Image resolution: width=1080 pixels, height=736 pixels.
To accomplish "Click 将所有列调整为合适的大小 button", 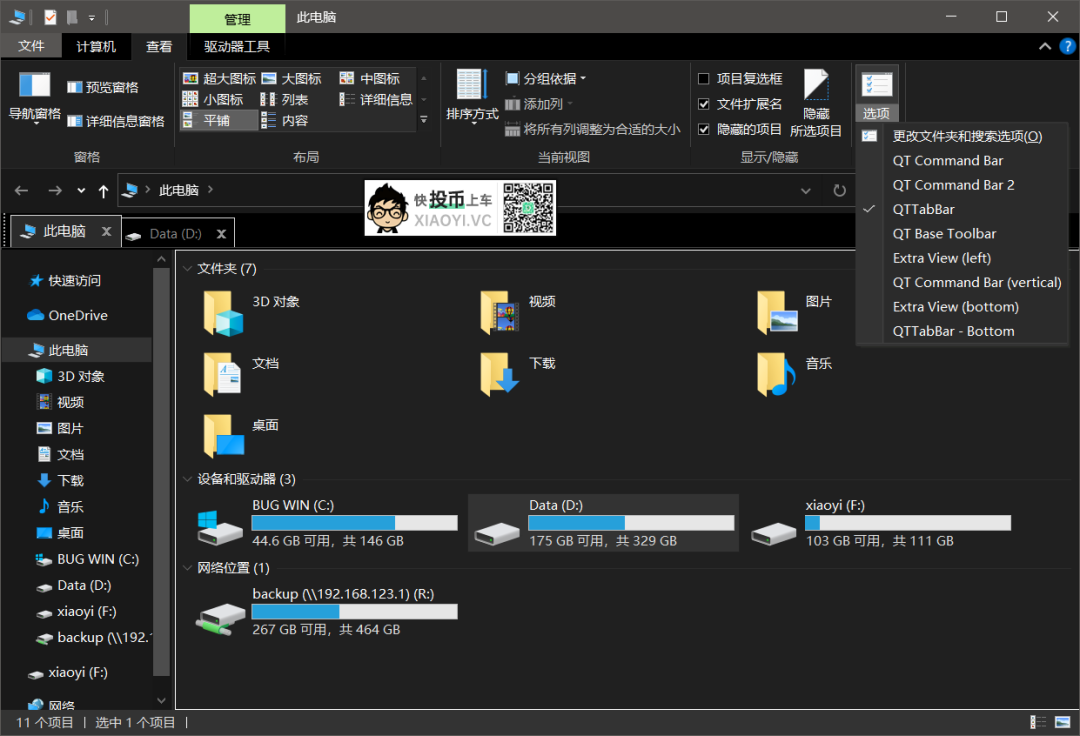I will (x=592, y=129).
